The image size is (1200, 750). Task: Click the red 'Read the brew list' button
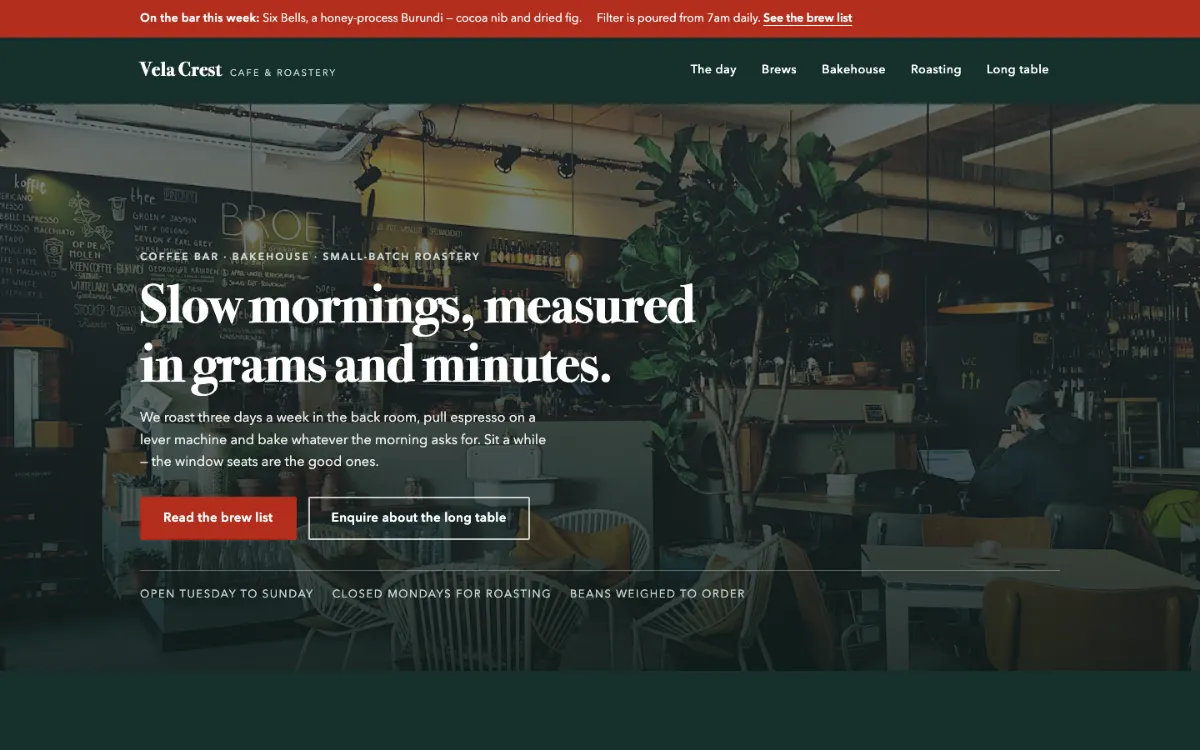coord(218,518)
